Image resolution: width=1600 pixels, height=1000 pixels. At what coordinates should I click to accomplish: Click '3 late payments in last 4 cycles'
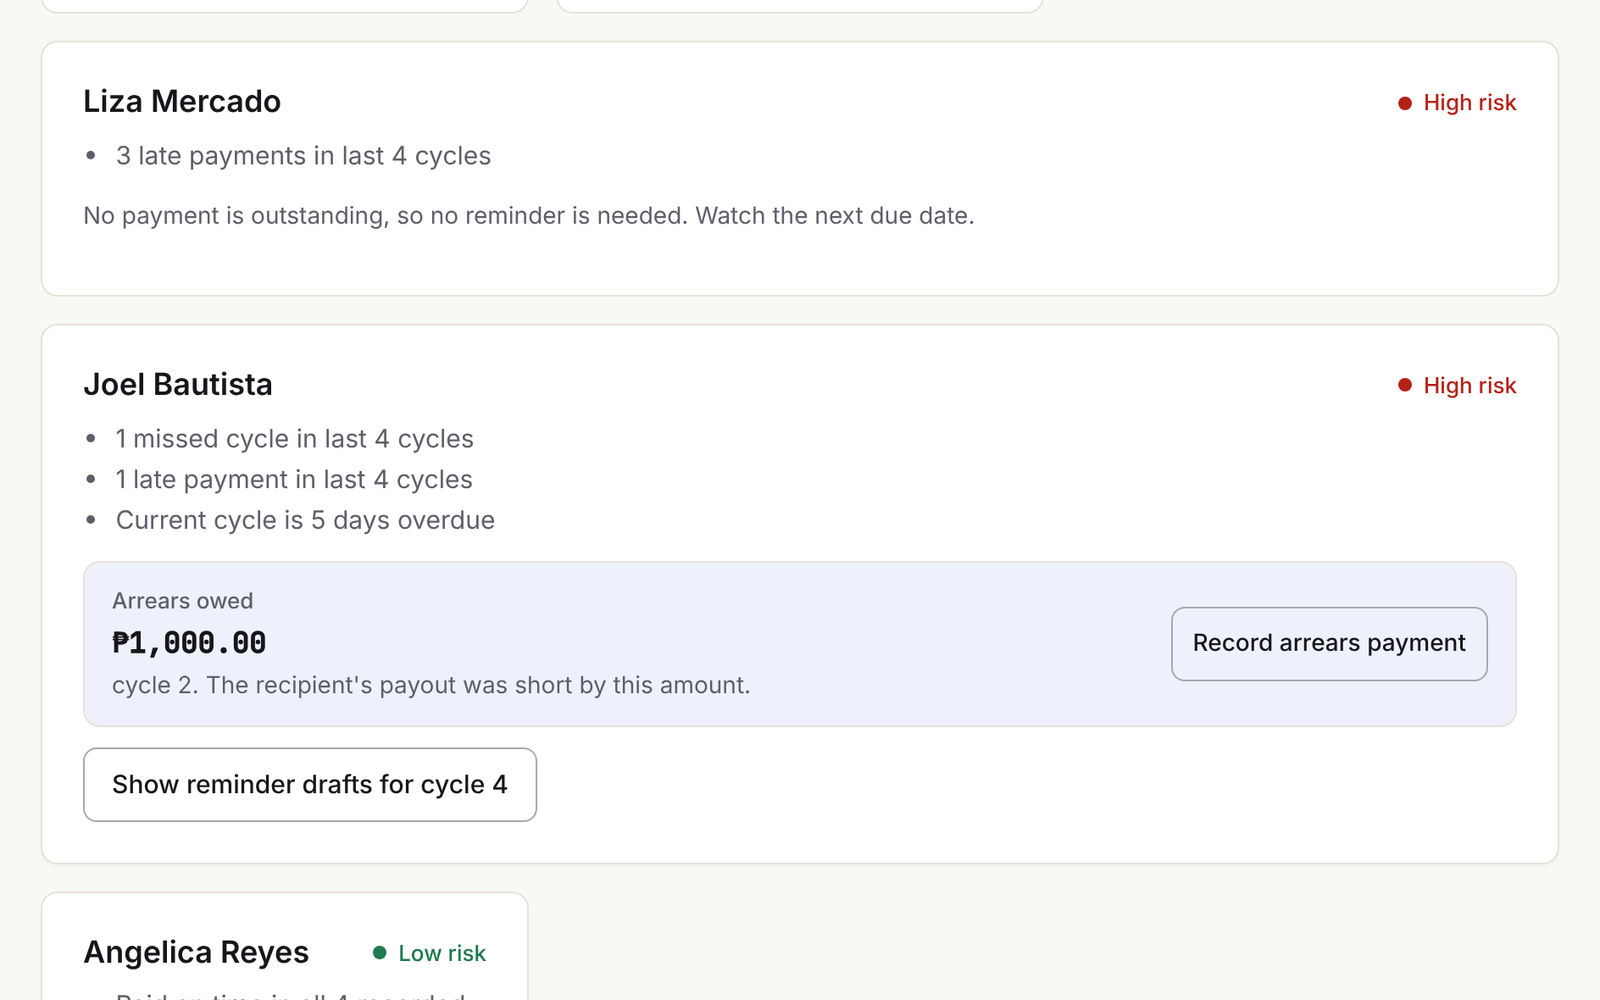tap(303, 156)
